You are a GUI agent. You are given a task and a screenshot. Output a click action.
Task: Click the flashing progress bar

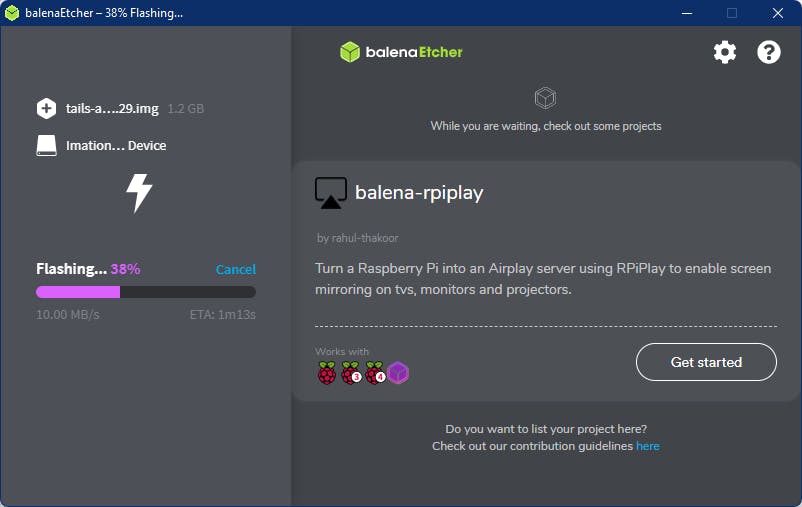tap(146, 292)
